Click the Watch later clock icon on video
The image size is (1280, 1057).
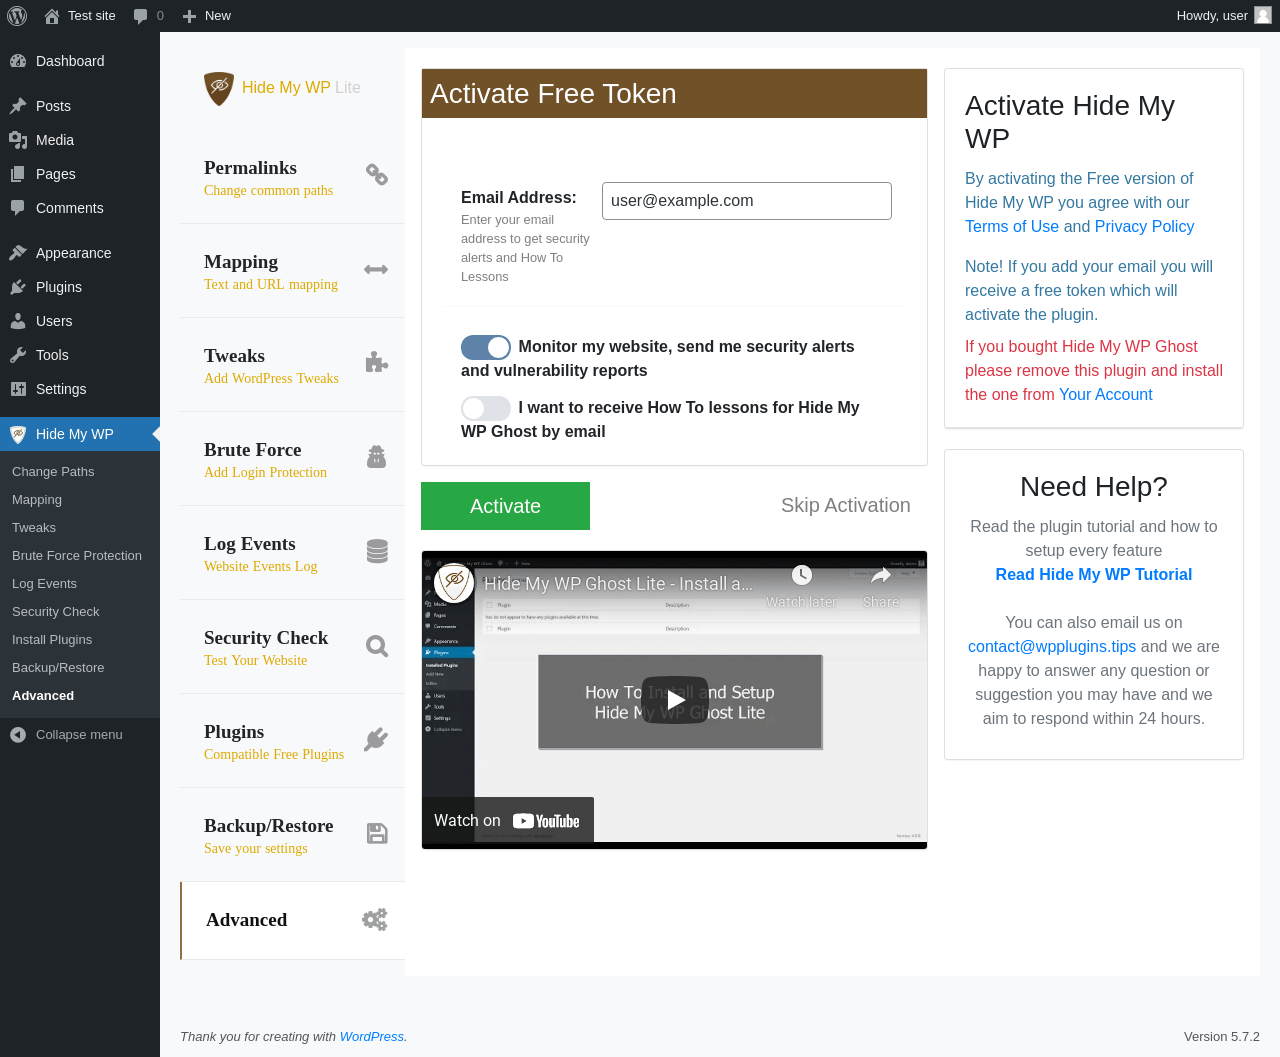tap(802, 575)
